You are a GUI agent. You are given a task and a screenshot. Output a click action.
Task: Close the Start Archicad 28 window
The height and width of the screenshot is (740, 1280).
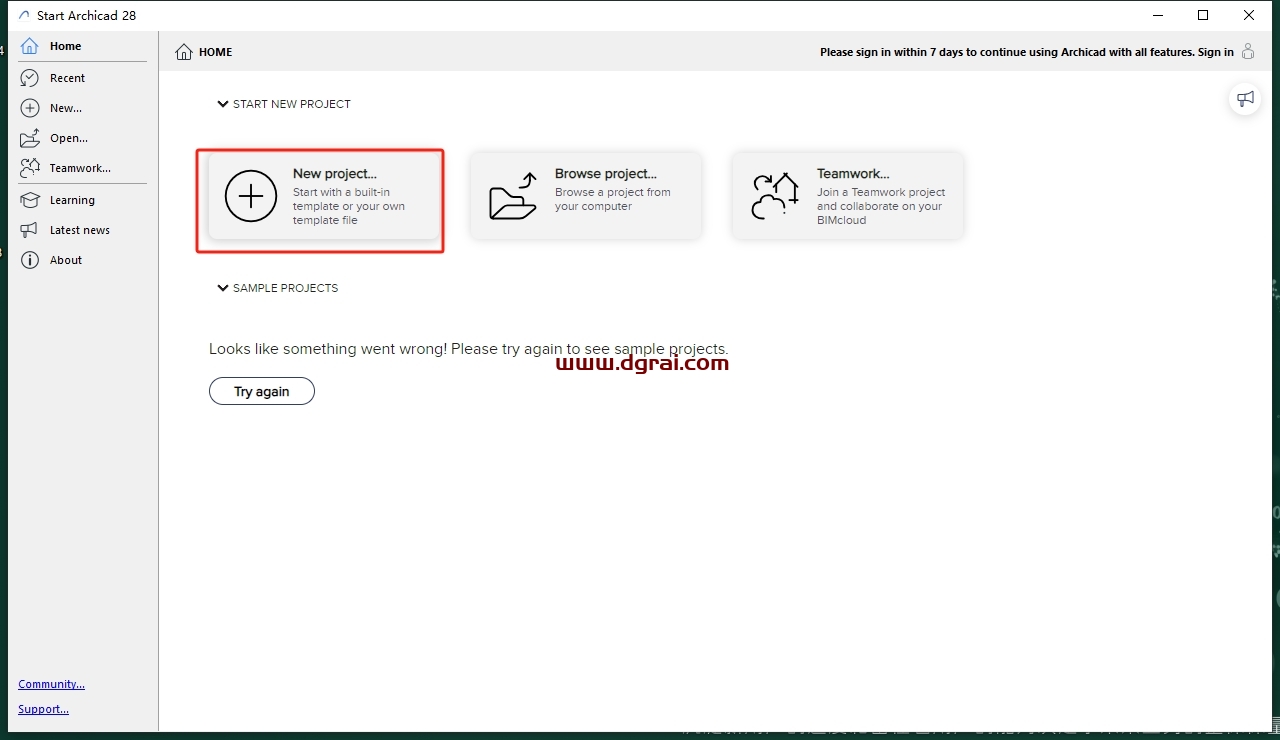pyautogui.click(x=1249, y=15)
